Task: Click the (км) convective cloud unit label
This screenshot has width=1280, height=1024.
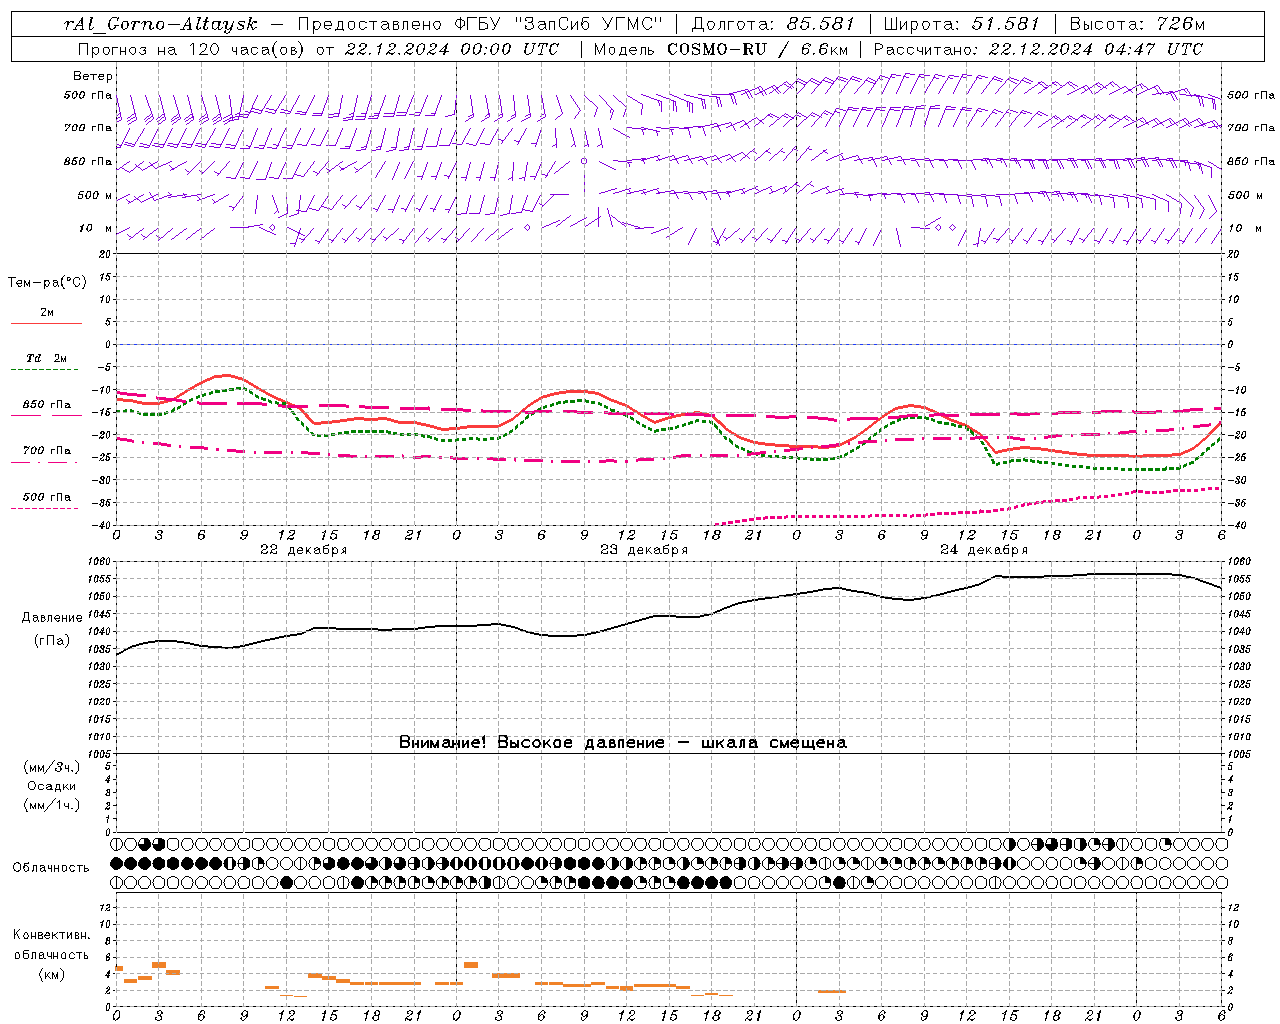Action: click(x=52, y=974)
